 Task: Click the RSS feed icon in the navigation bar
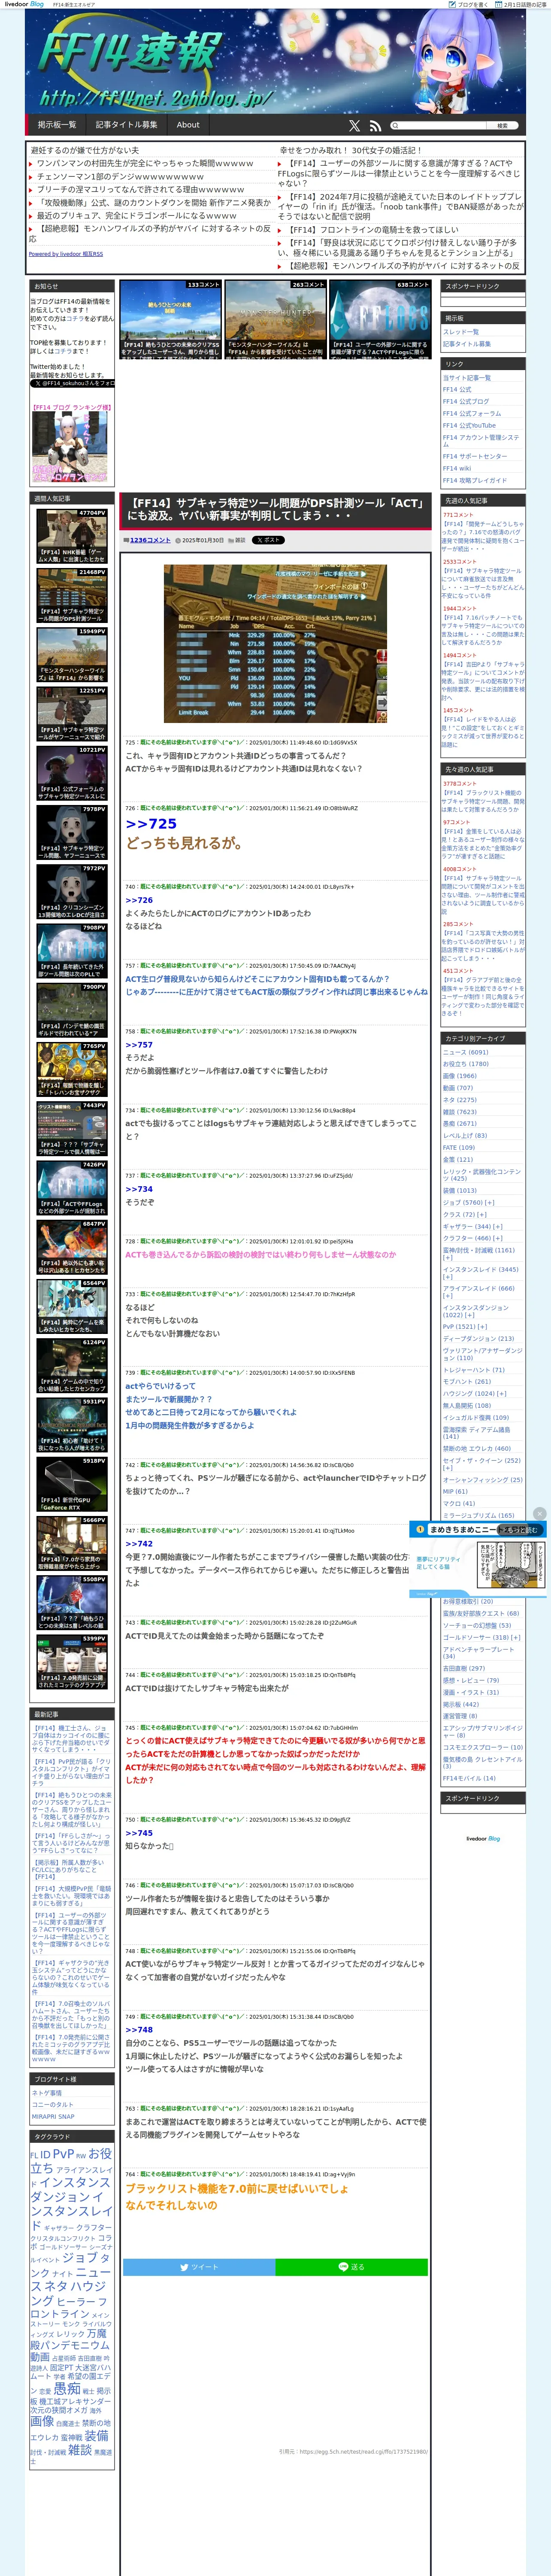375,126
